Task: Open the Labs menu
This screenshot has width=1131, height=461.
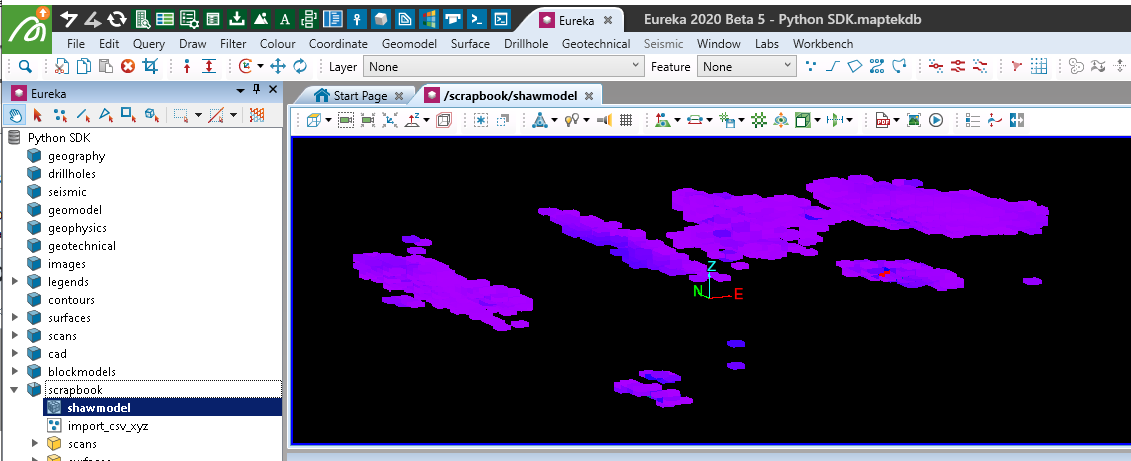Action: click(767, 43)
